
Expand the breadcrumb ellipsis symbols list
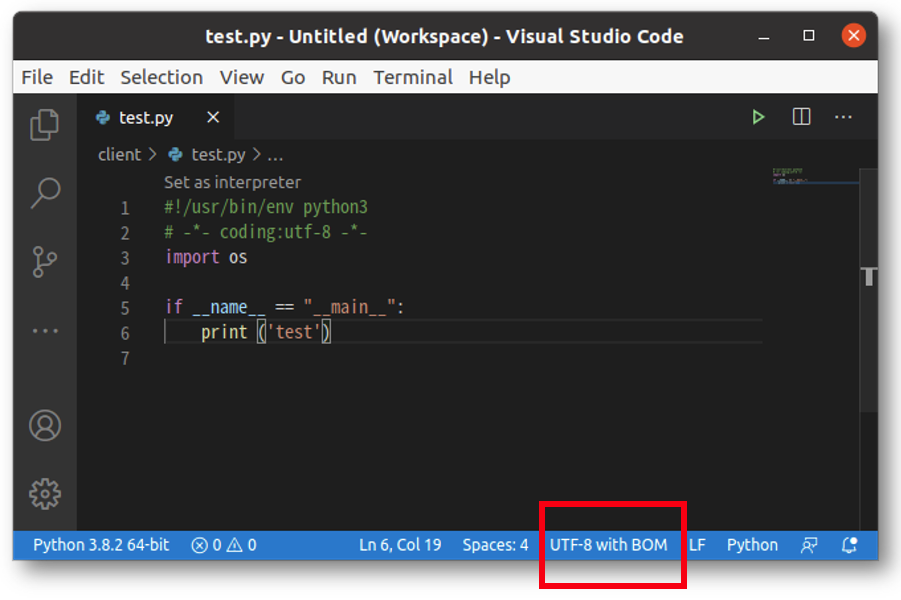[275, 155]
